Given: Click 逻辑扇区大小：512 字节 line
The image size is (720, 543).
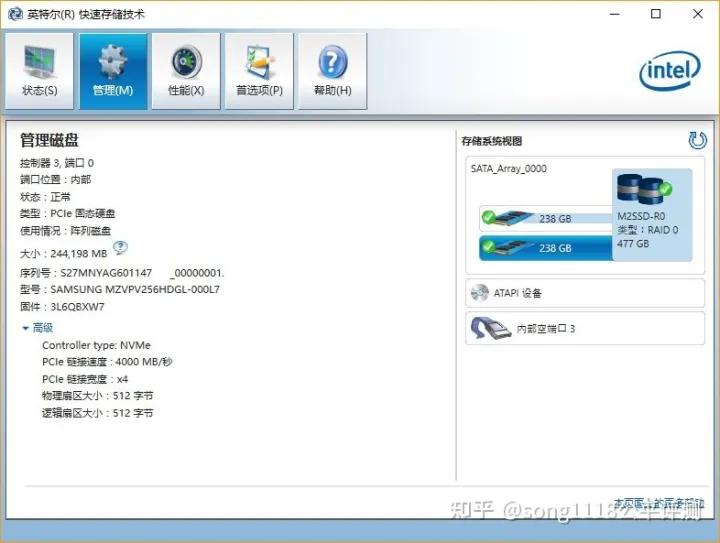Looking at the screenshot, I should [97, 413].
